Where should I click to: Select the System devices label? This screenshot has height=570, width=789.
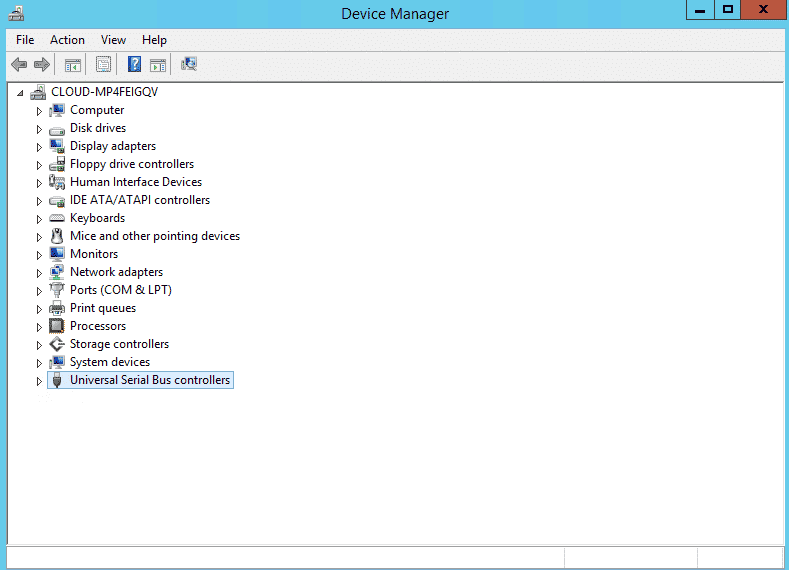110,362
